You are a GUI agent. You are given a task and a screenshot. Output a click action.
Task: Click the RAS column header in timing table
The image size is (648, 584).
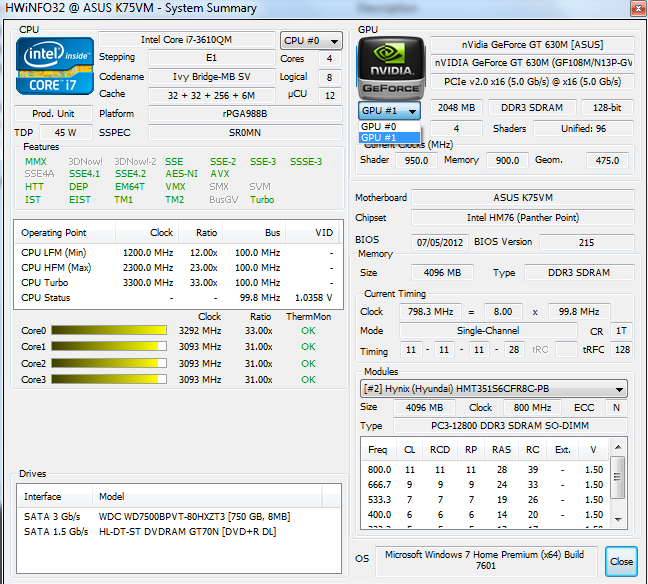[501, 450]
